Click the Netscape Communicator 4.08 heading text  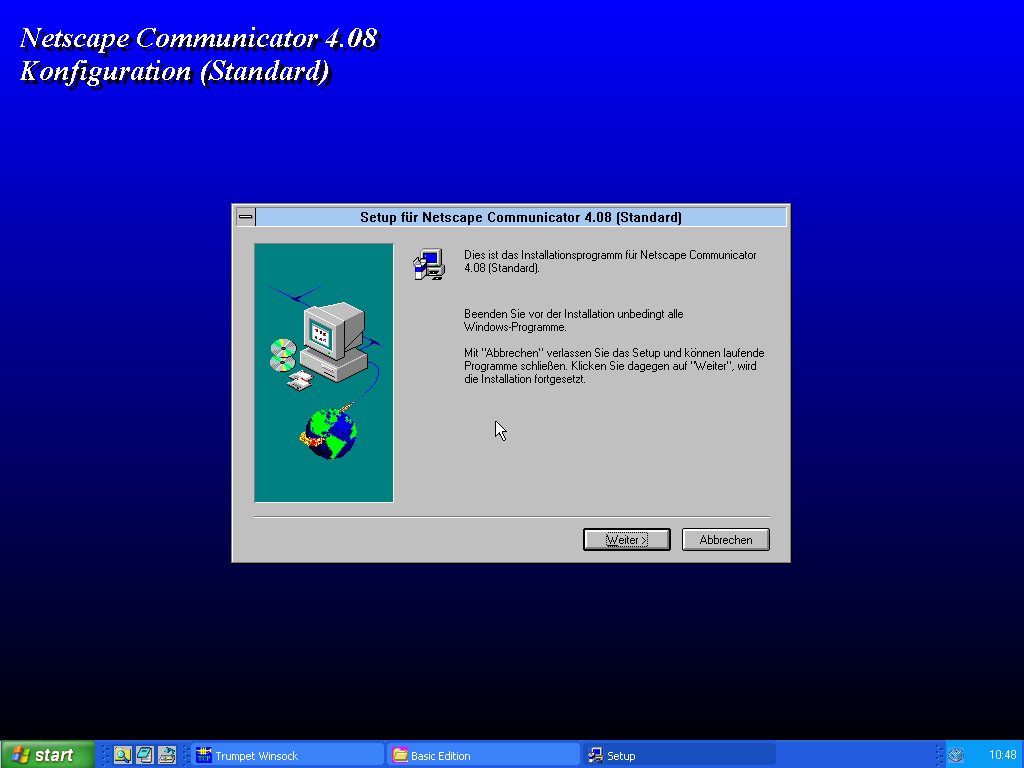(x=198, y=39)
